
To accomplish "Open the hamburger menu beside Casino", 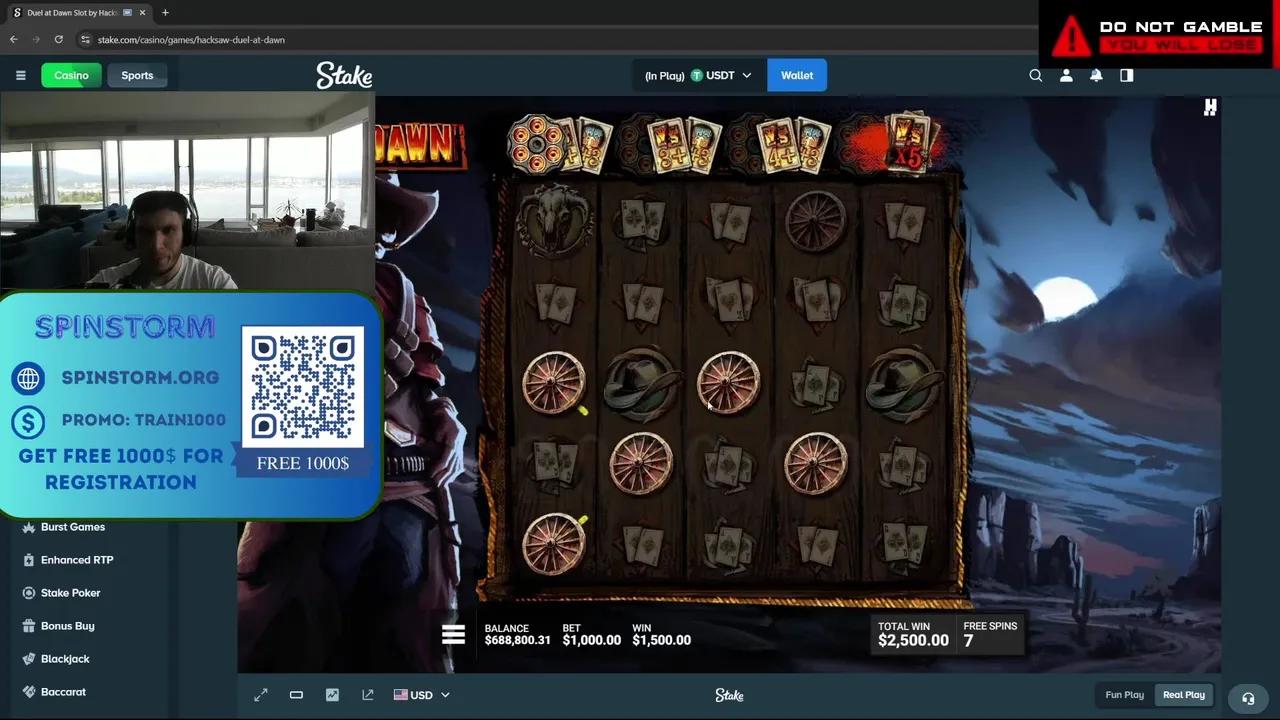I will [x=20, y=75].
